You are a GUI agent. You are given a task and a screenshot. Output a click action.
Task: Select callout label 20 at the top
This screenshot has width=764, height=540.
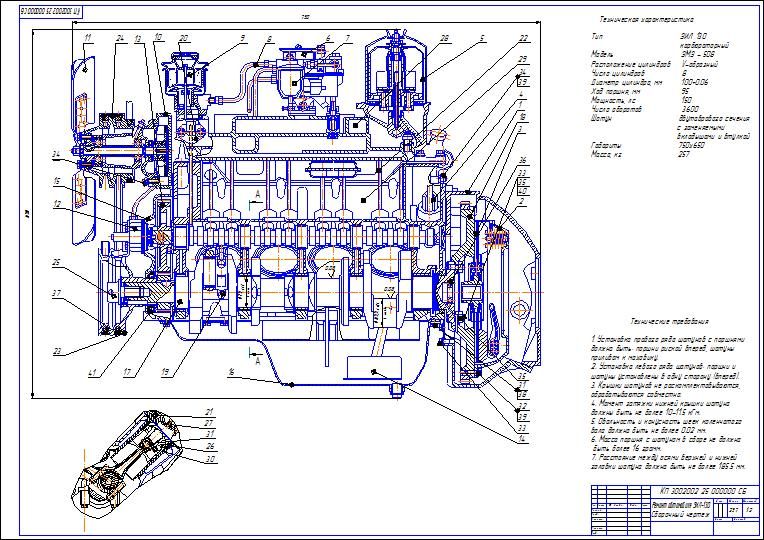pos(183,38)
